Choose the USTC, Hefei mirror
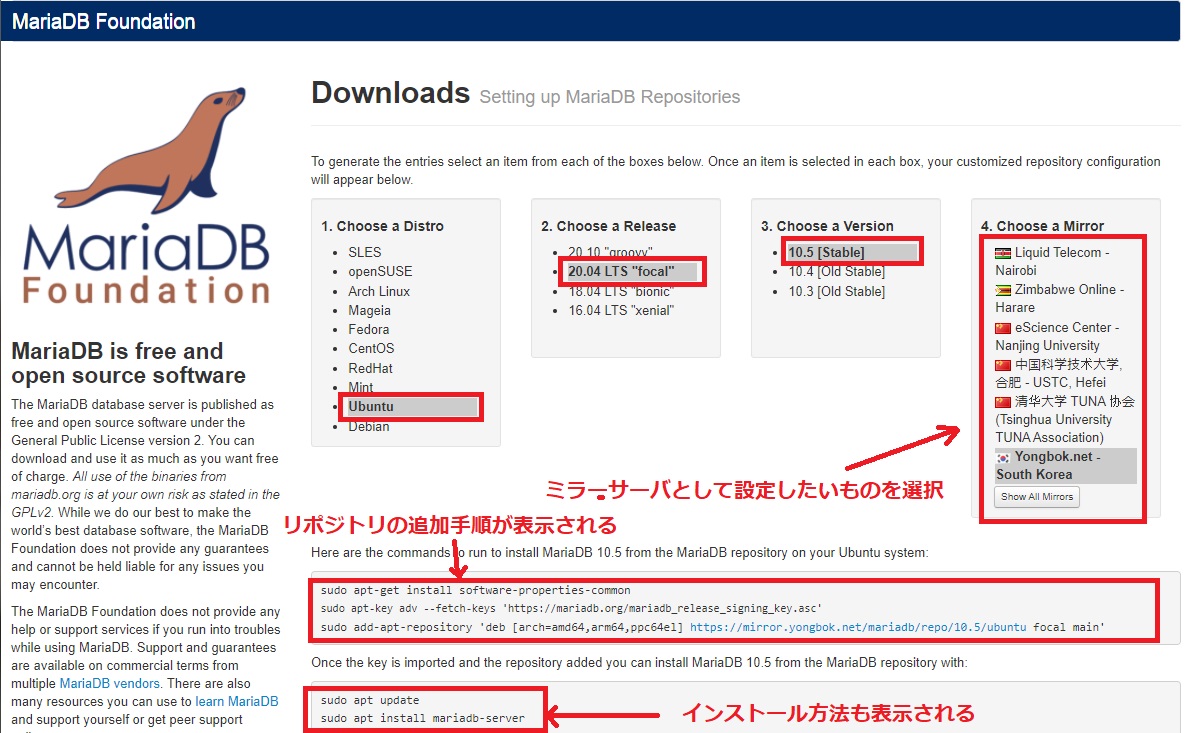This screenshot has height=733, width=1187. (1058, 373)
